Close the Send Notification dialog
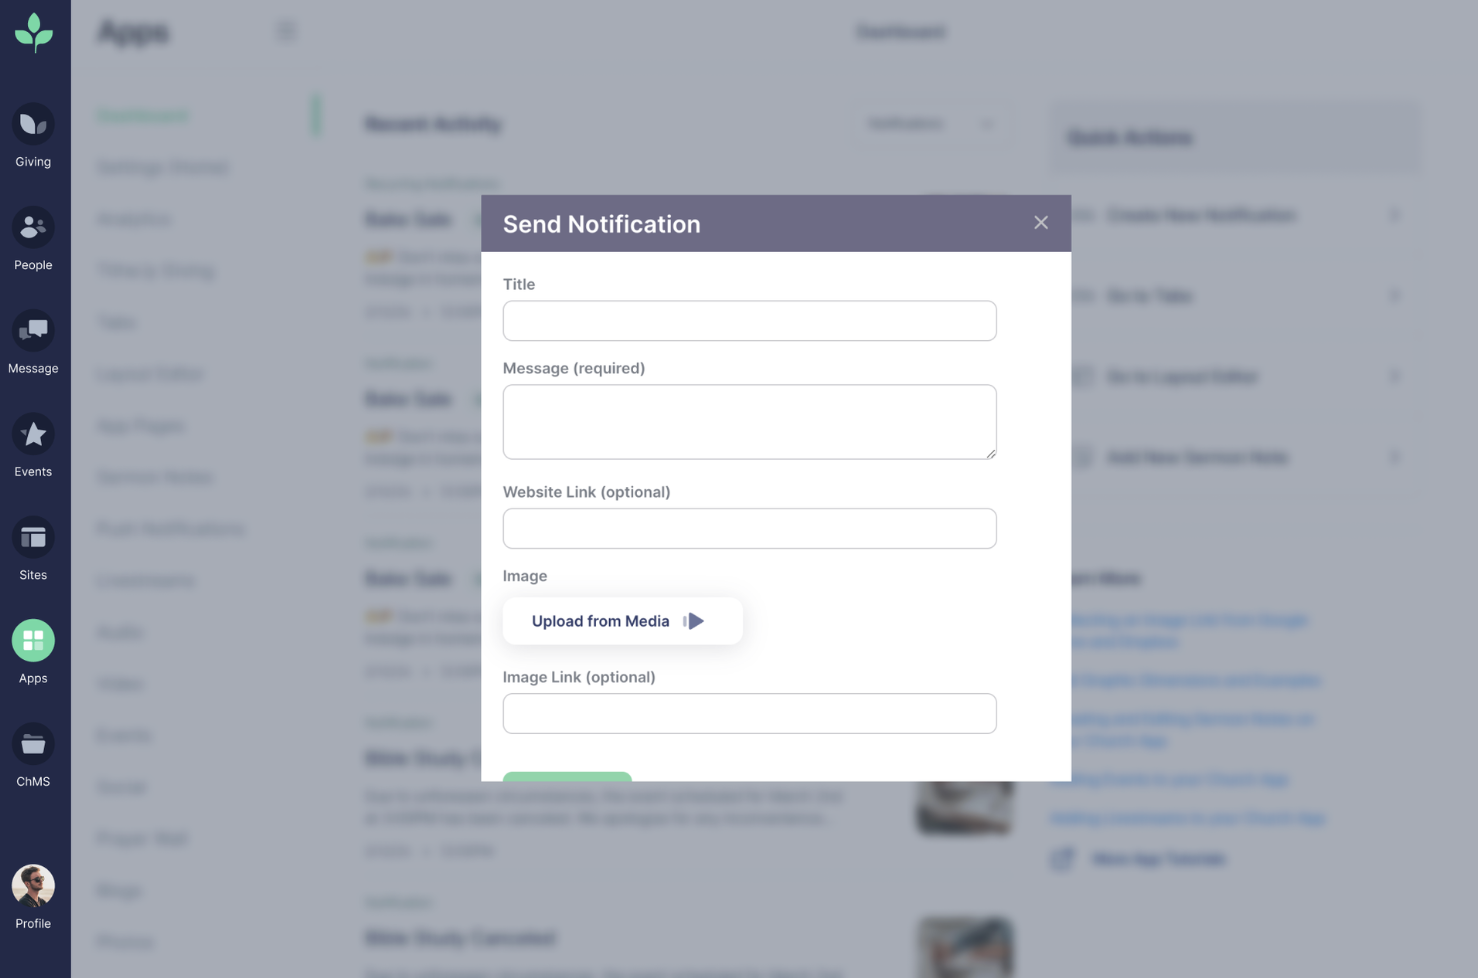 [1041, 223]
